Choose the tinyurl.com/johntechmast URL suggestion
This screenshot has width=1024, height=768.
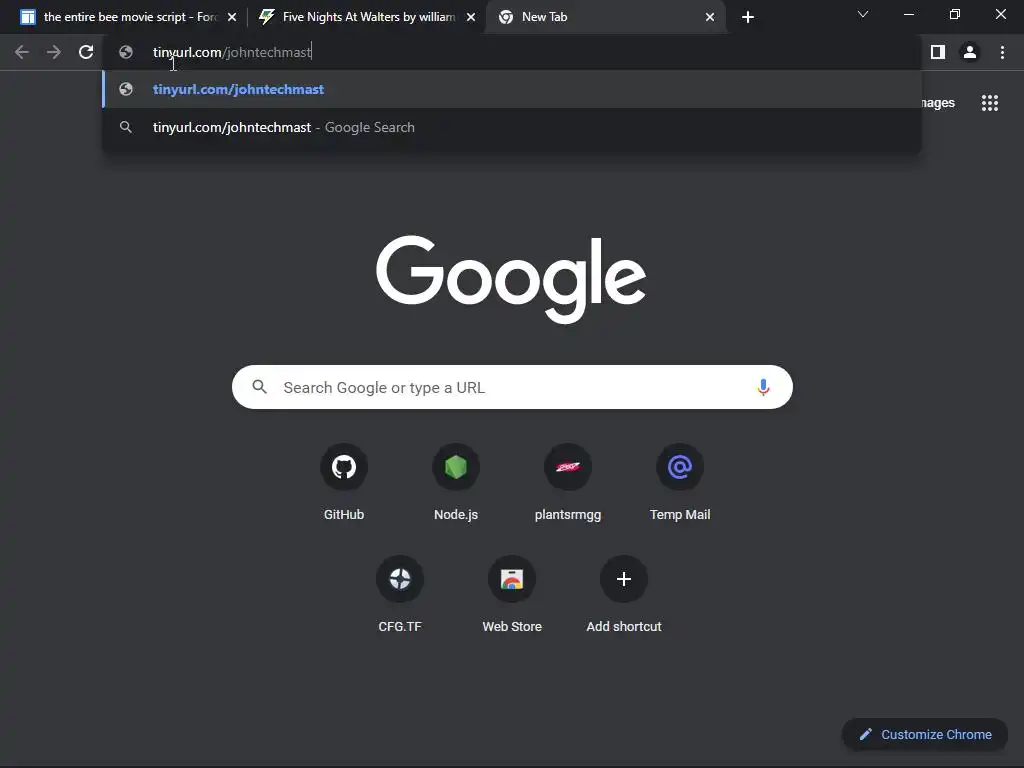click(x=512, y=89)
